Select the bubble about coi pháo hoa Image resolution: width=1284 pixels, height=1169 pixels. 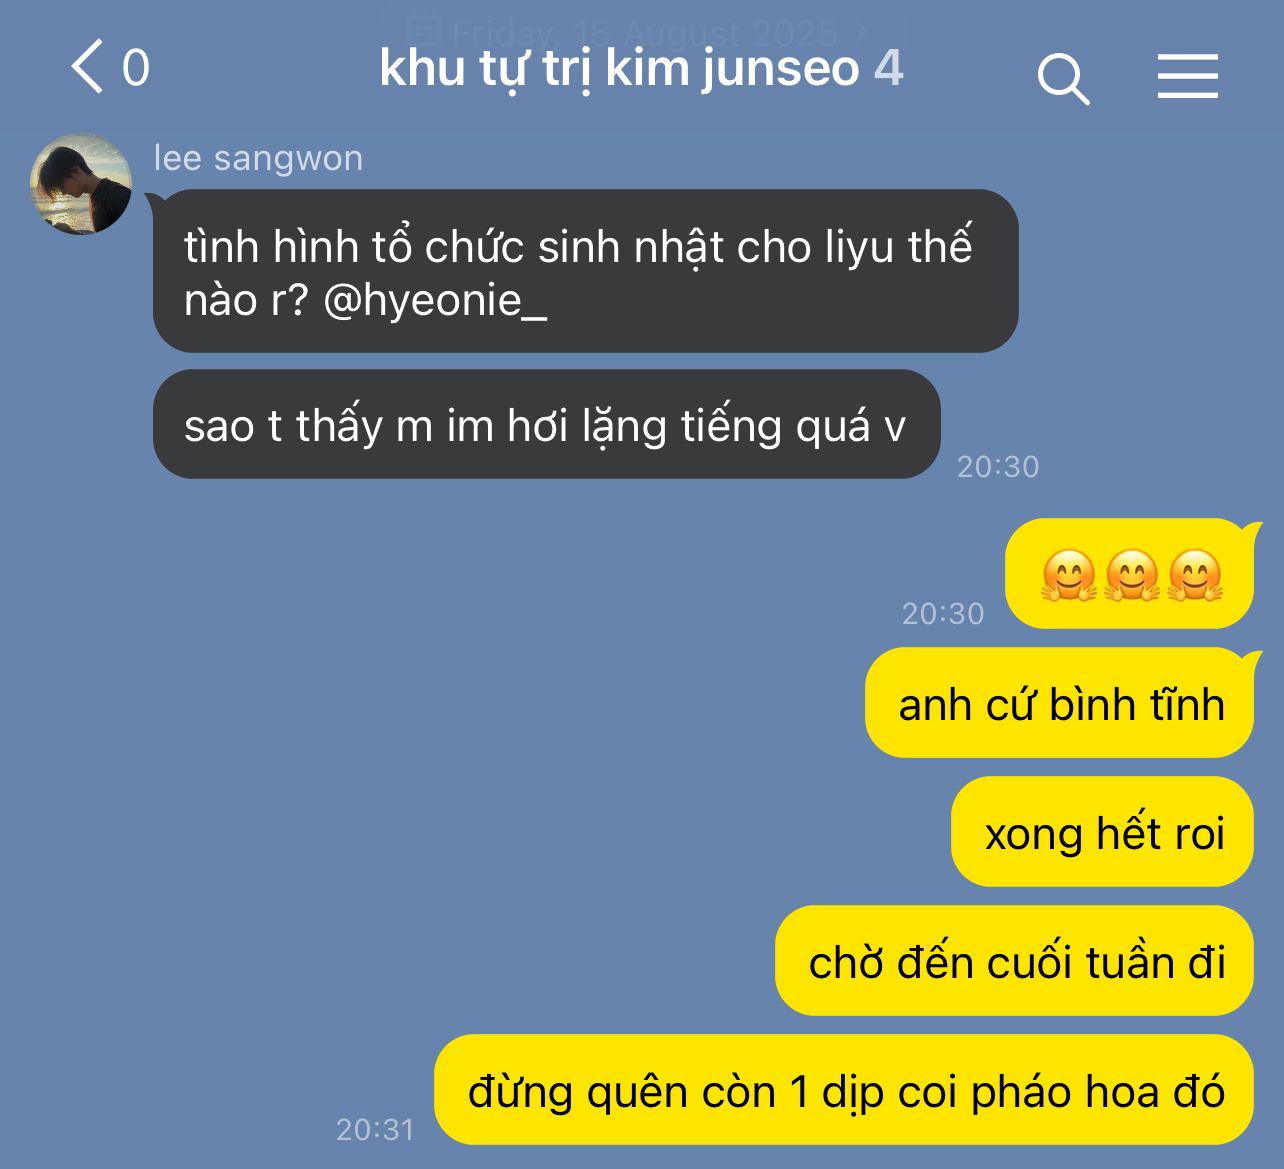(x=844, y=1090)
